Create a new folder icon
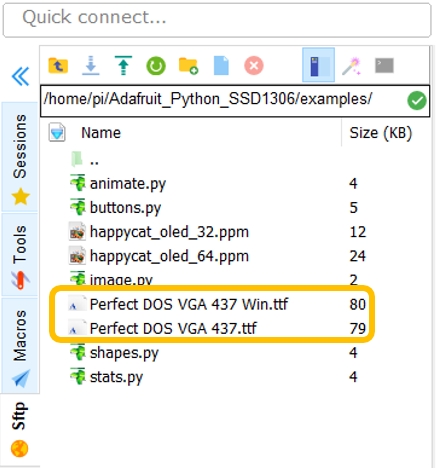 188,65
